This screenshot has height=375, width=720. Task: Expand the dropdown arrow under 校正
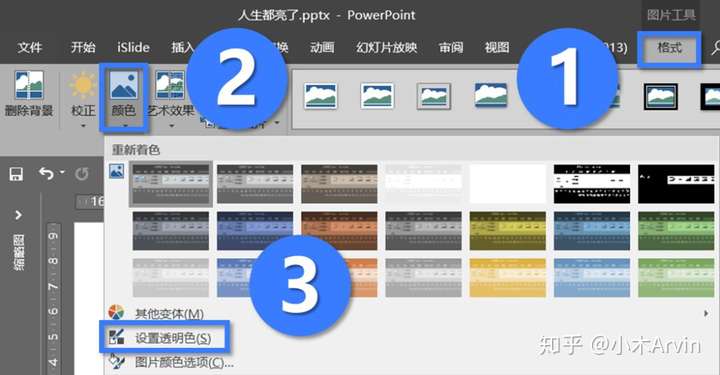tap(83, 125)
